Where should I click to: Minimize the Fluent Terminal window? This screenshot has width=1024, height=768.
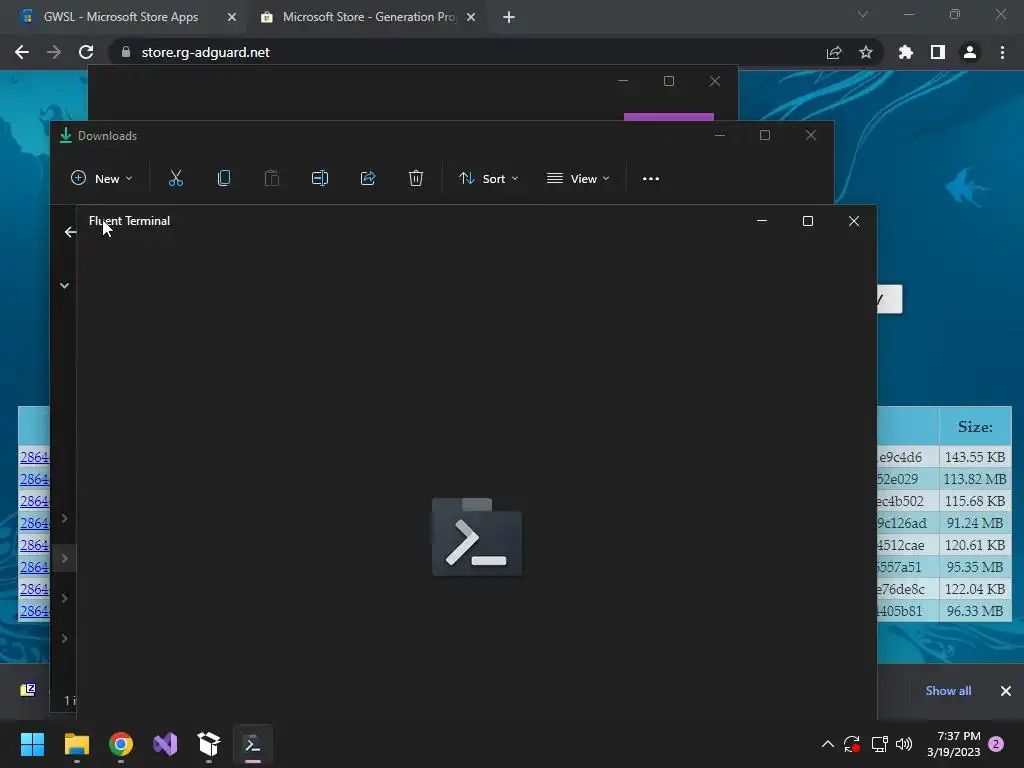coord(761,221)
